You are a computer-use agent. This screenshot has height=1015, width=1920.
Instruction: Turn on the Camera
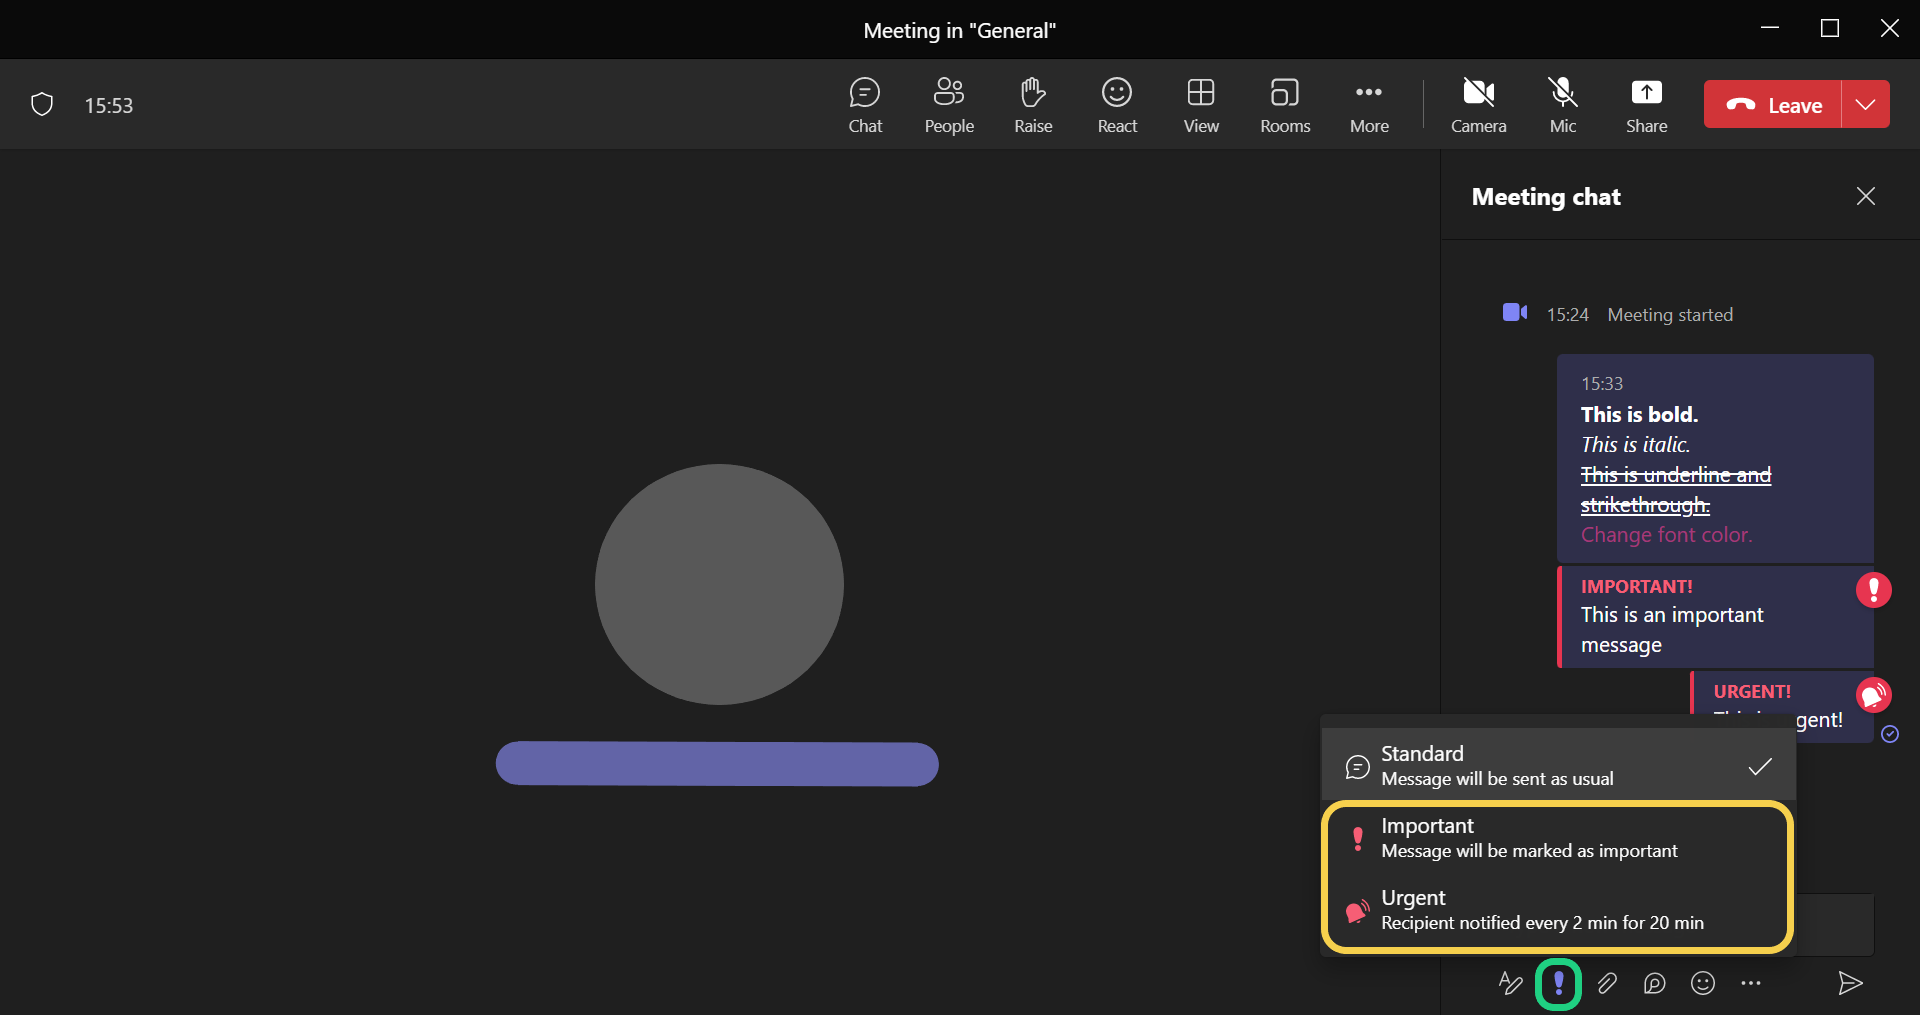tap(1478, 105)
